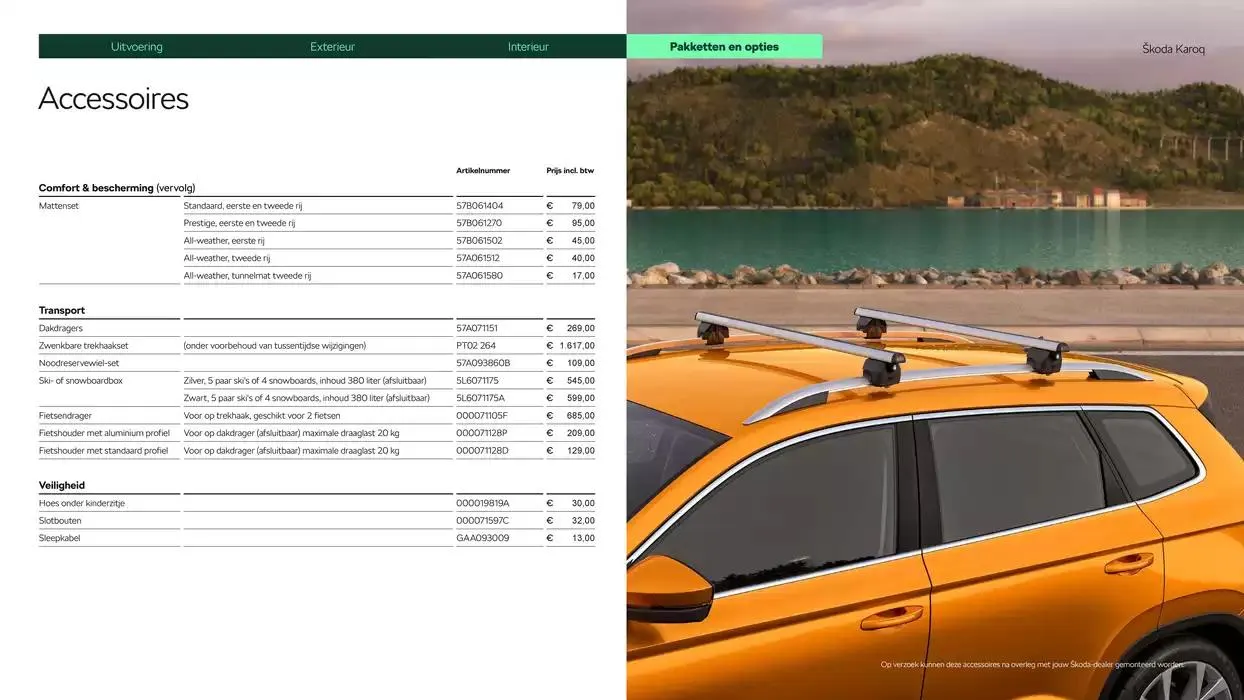
Task: Click the Slotbouten row label
Action: (60, 521)
